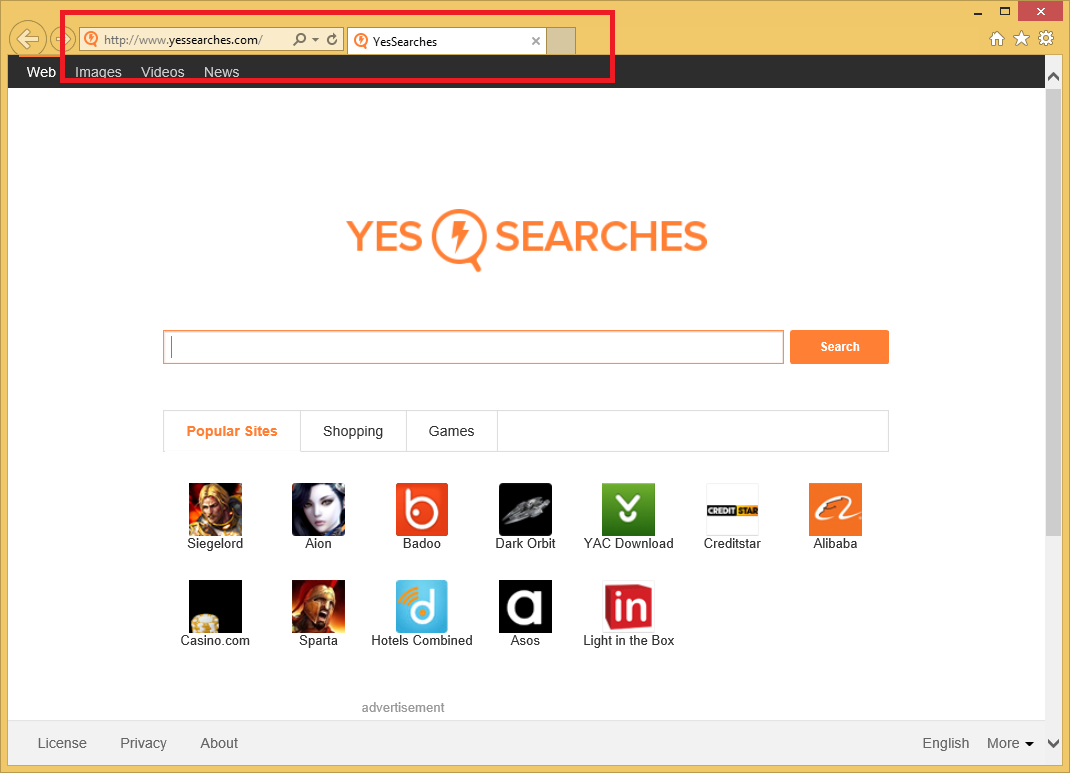Refresh the page with the reload icon

coord(332,39)
